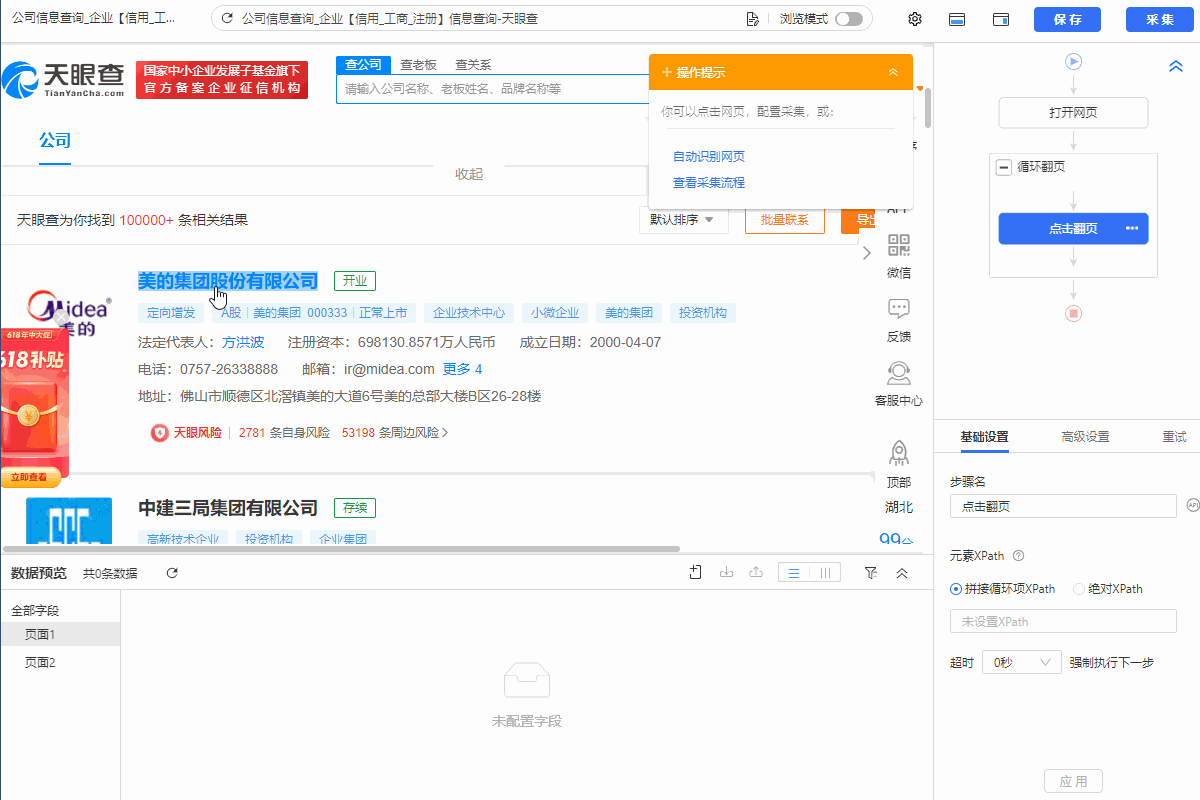Switch to 重试 tab

click(1174, 437)
